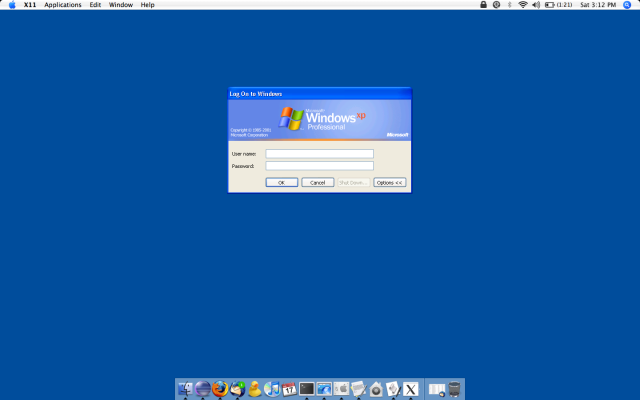The image size is (640, 400).
Task: Open Thunderbird mail from the dock
Action: click(237, 389)
